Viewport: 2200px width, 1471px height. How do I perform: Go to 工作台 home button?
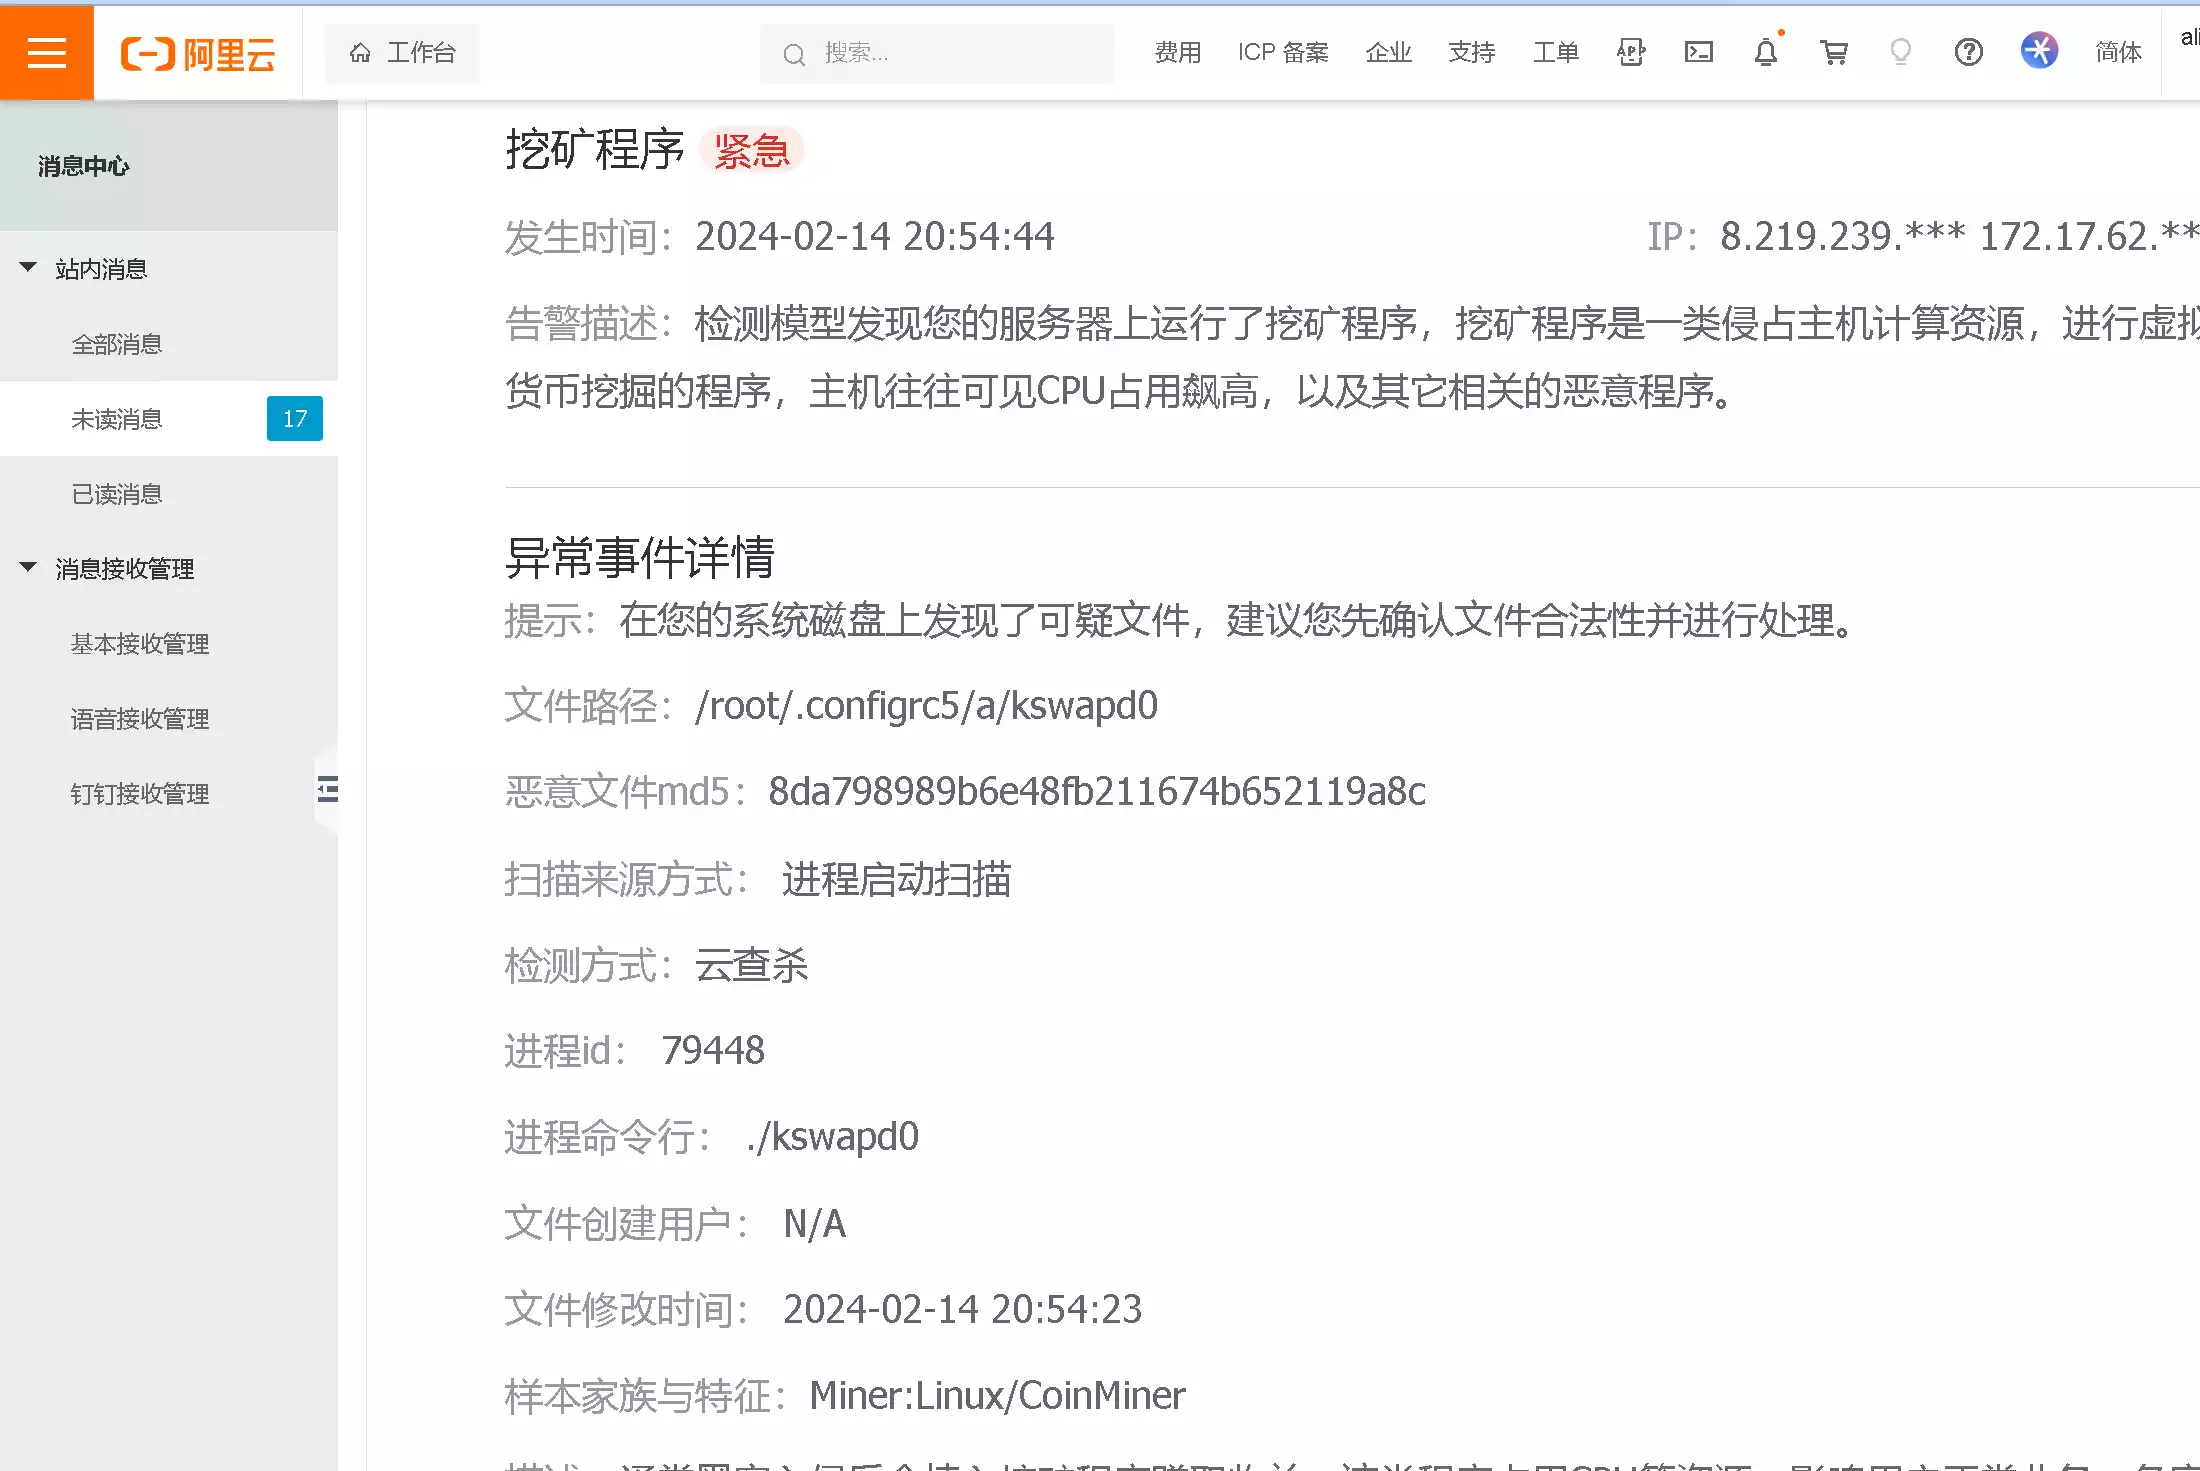coord(402,52)
